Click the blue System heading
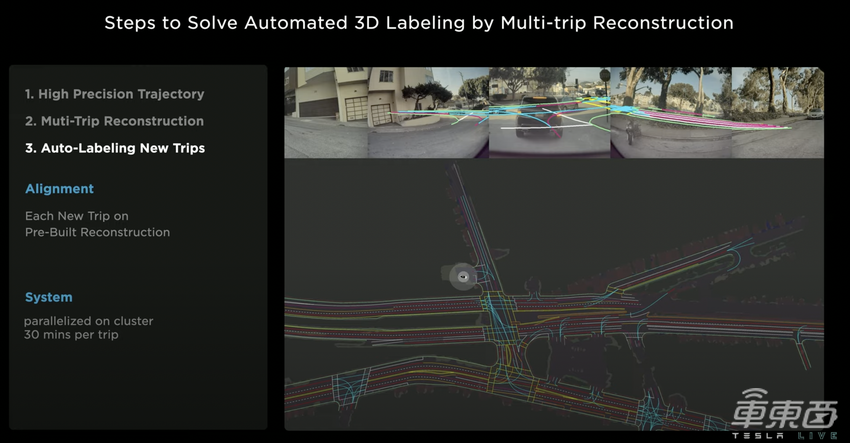850x443 pixels. [x=48, y=297]
